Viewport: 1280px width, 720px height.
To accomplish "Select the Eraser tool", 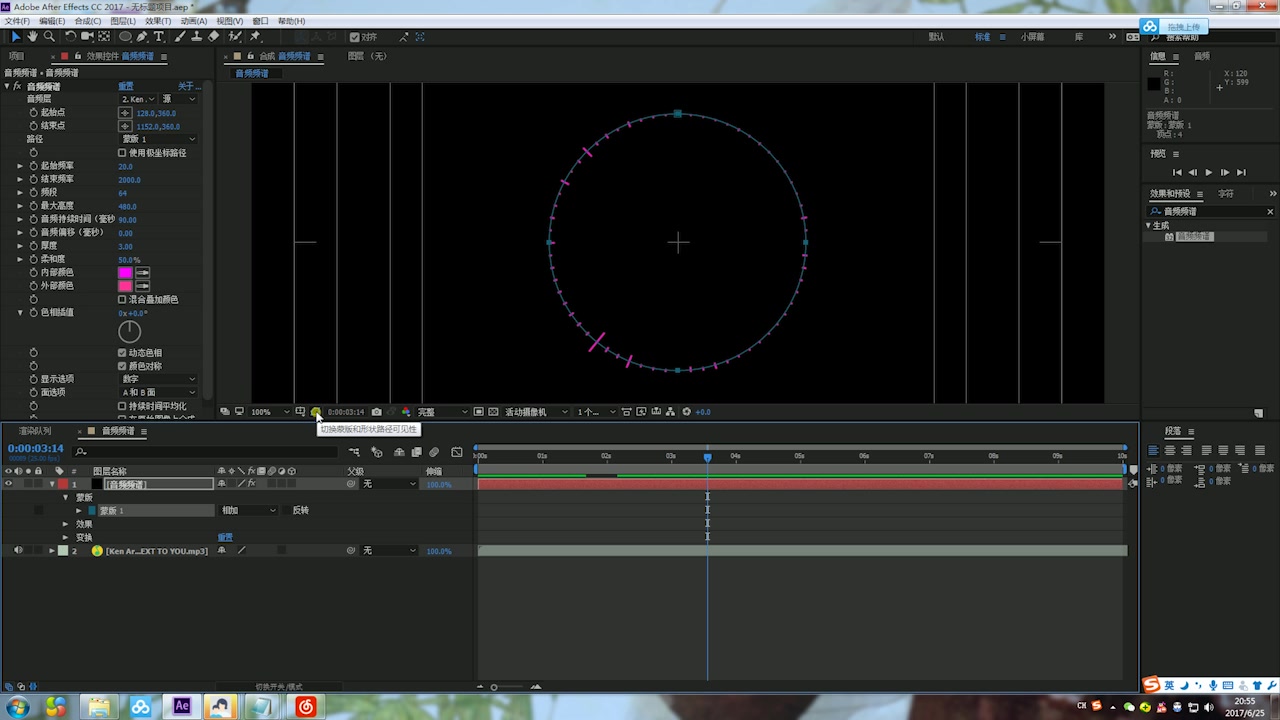I will [x=213, y=36].
